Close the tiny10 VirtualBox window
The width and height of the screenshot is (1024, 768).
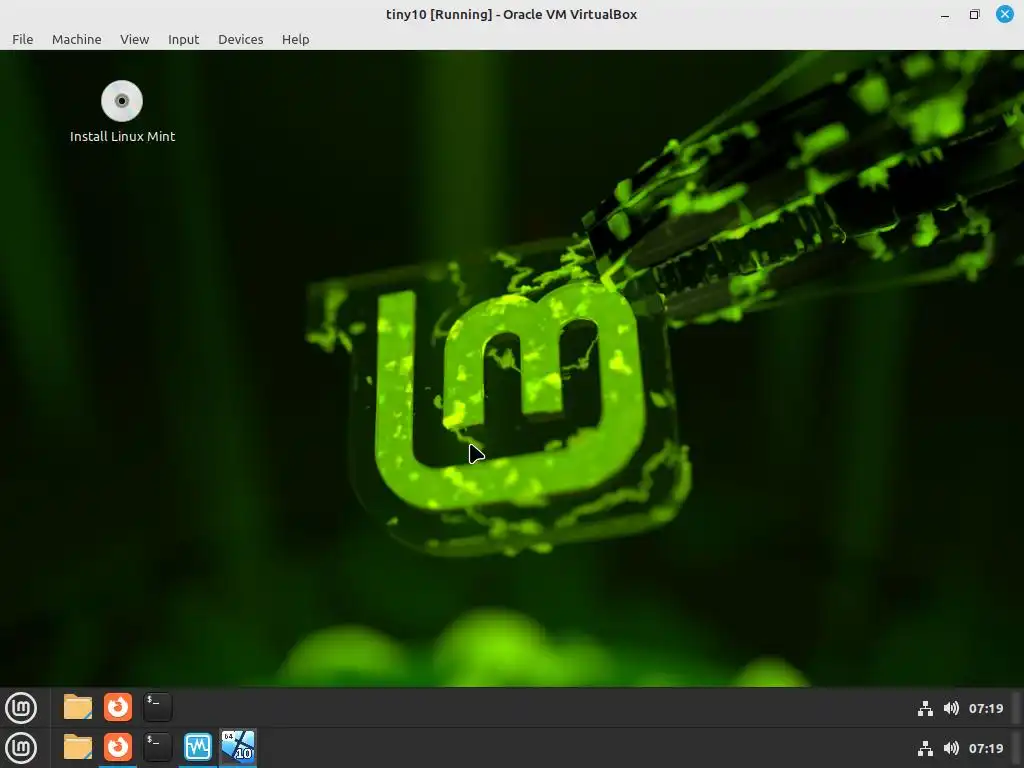pyautogui.click(x=1005, y=14)
